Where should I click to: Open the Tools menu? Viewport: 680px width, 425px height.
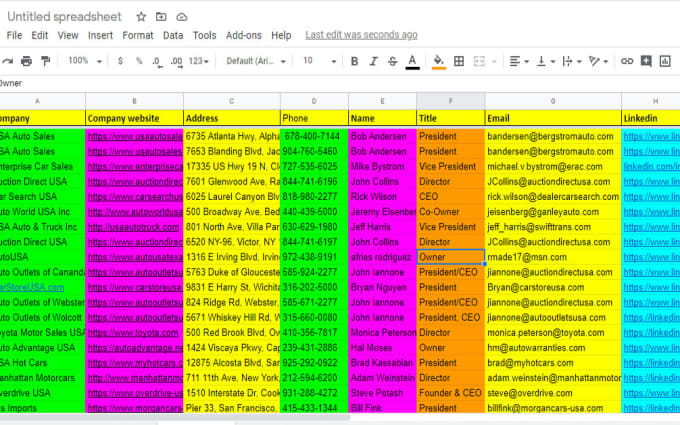point(204,36)
